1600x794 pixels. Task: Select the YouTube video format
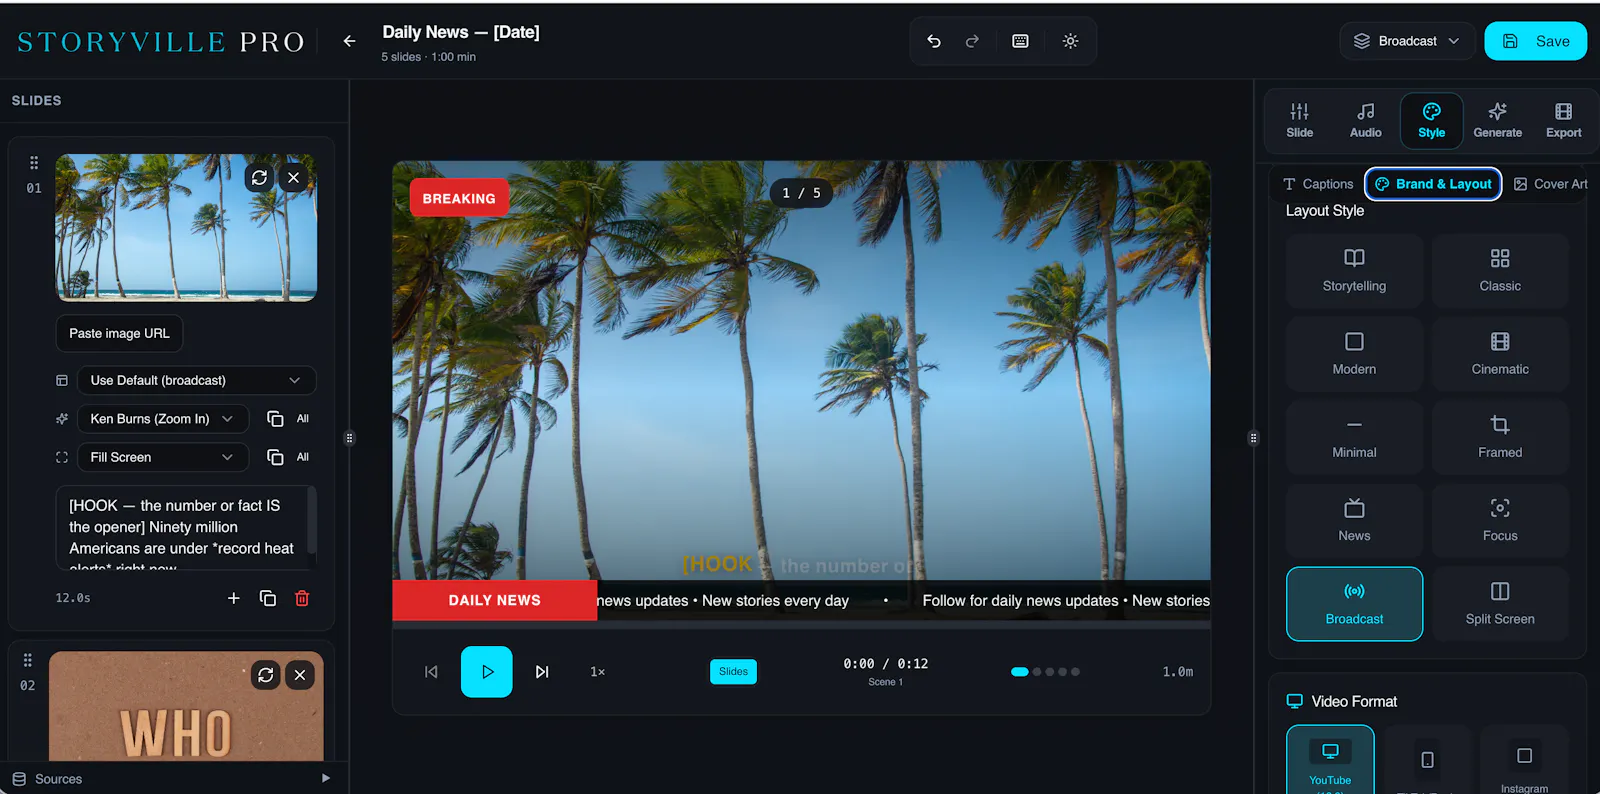click(x=1330, y=760)
